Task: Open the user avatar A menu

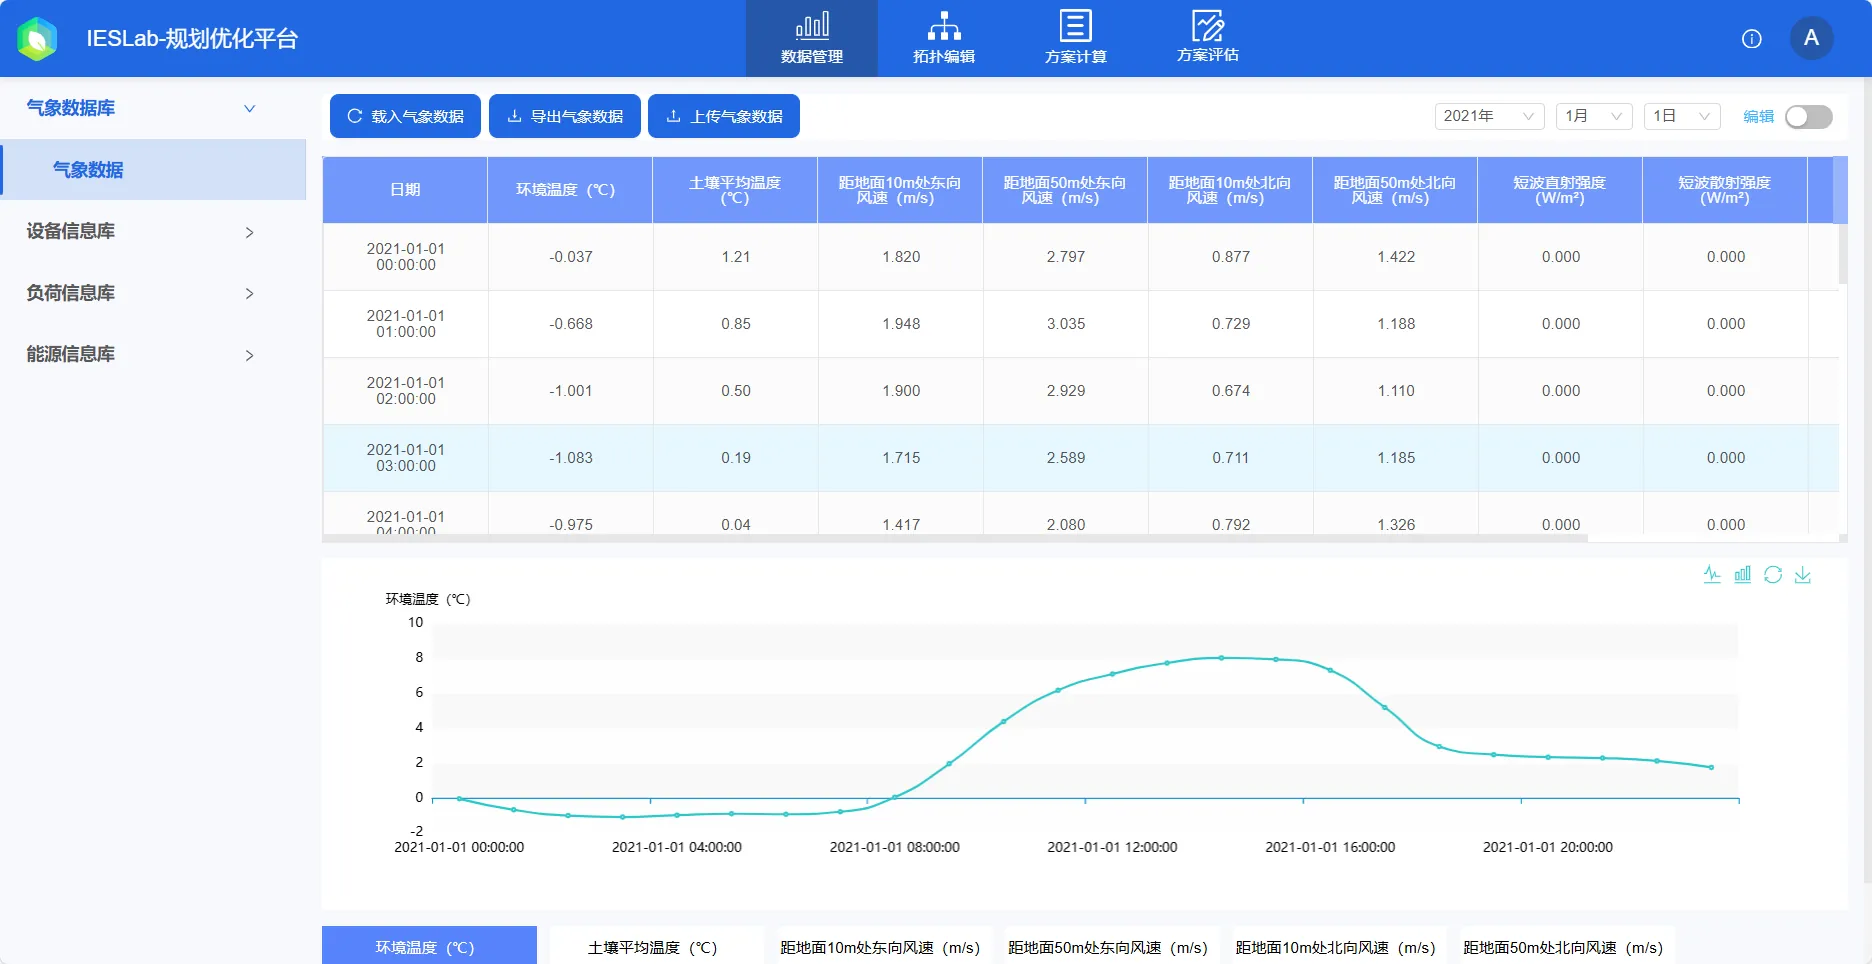Action: 1811,38
